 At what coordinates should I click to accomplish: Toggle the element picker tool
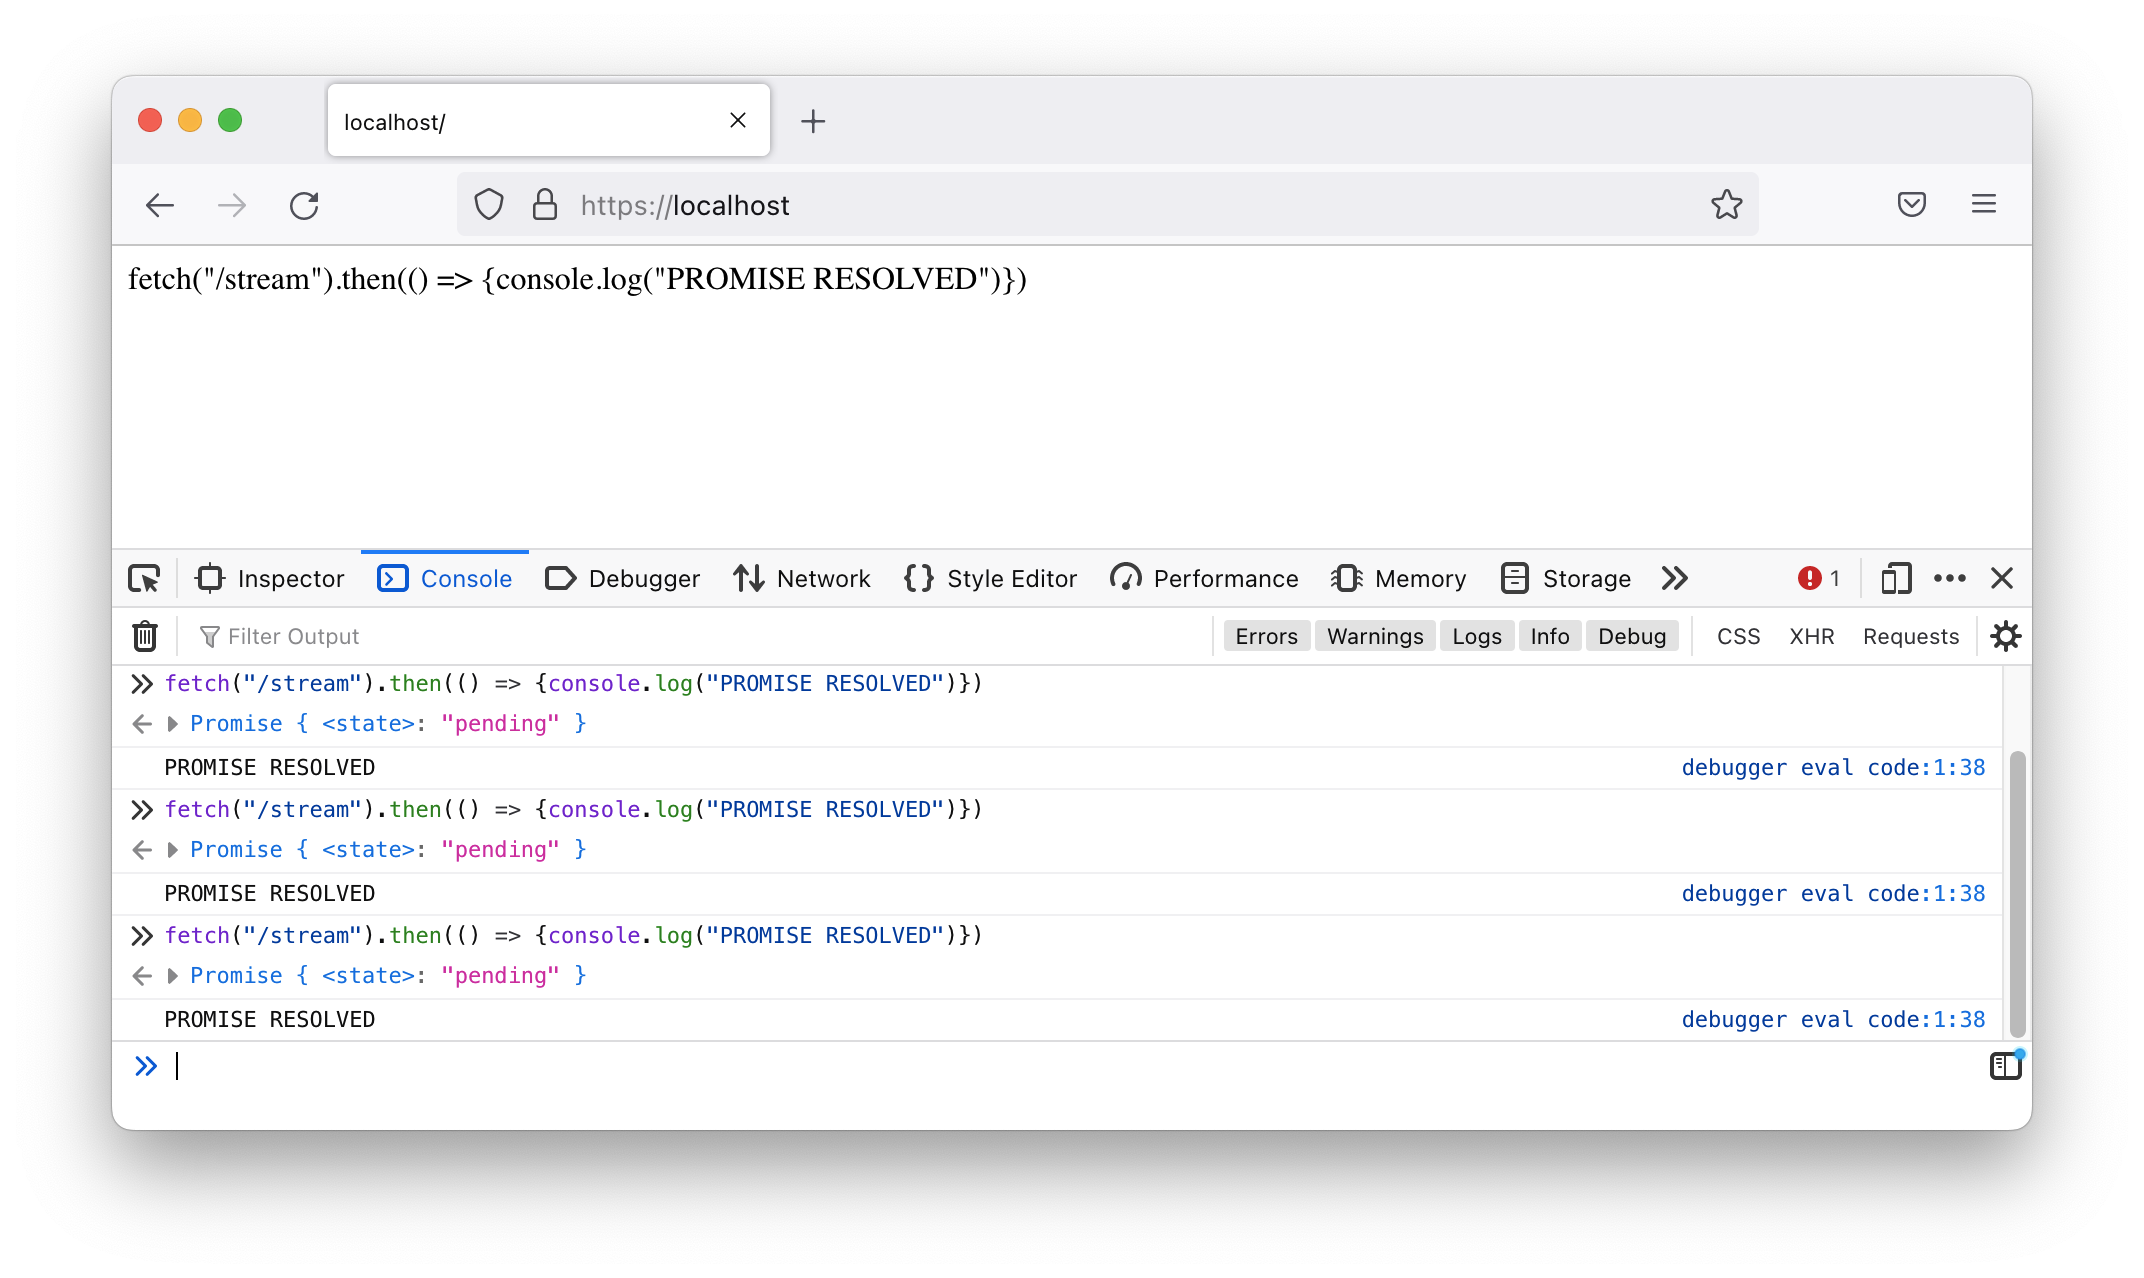coord(145,578)
